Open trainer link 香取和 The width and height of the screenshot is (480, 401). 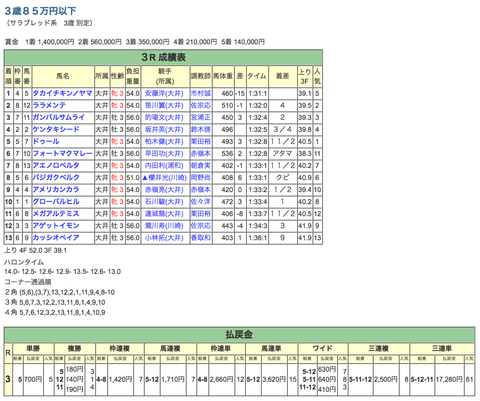pyautogui.click(x=201, y=238)
